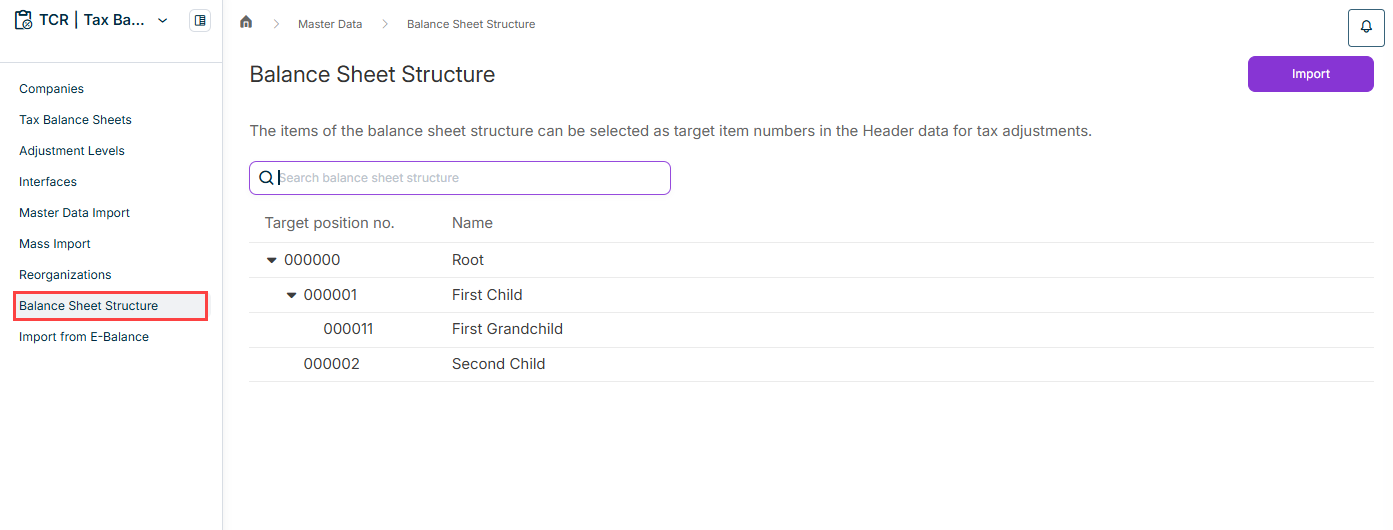Open notifications bell icon
This screenshot has height=530, width=1393.
tap(1366, 27)
